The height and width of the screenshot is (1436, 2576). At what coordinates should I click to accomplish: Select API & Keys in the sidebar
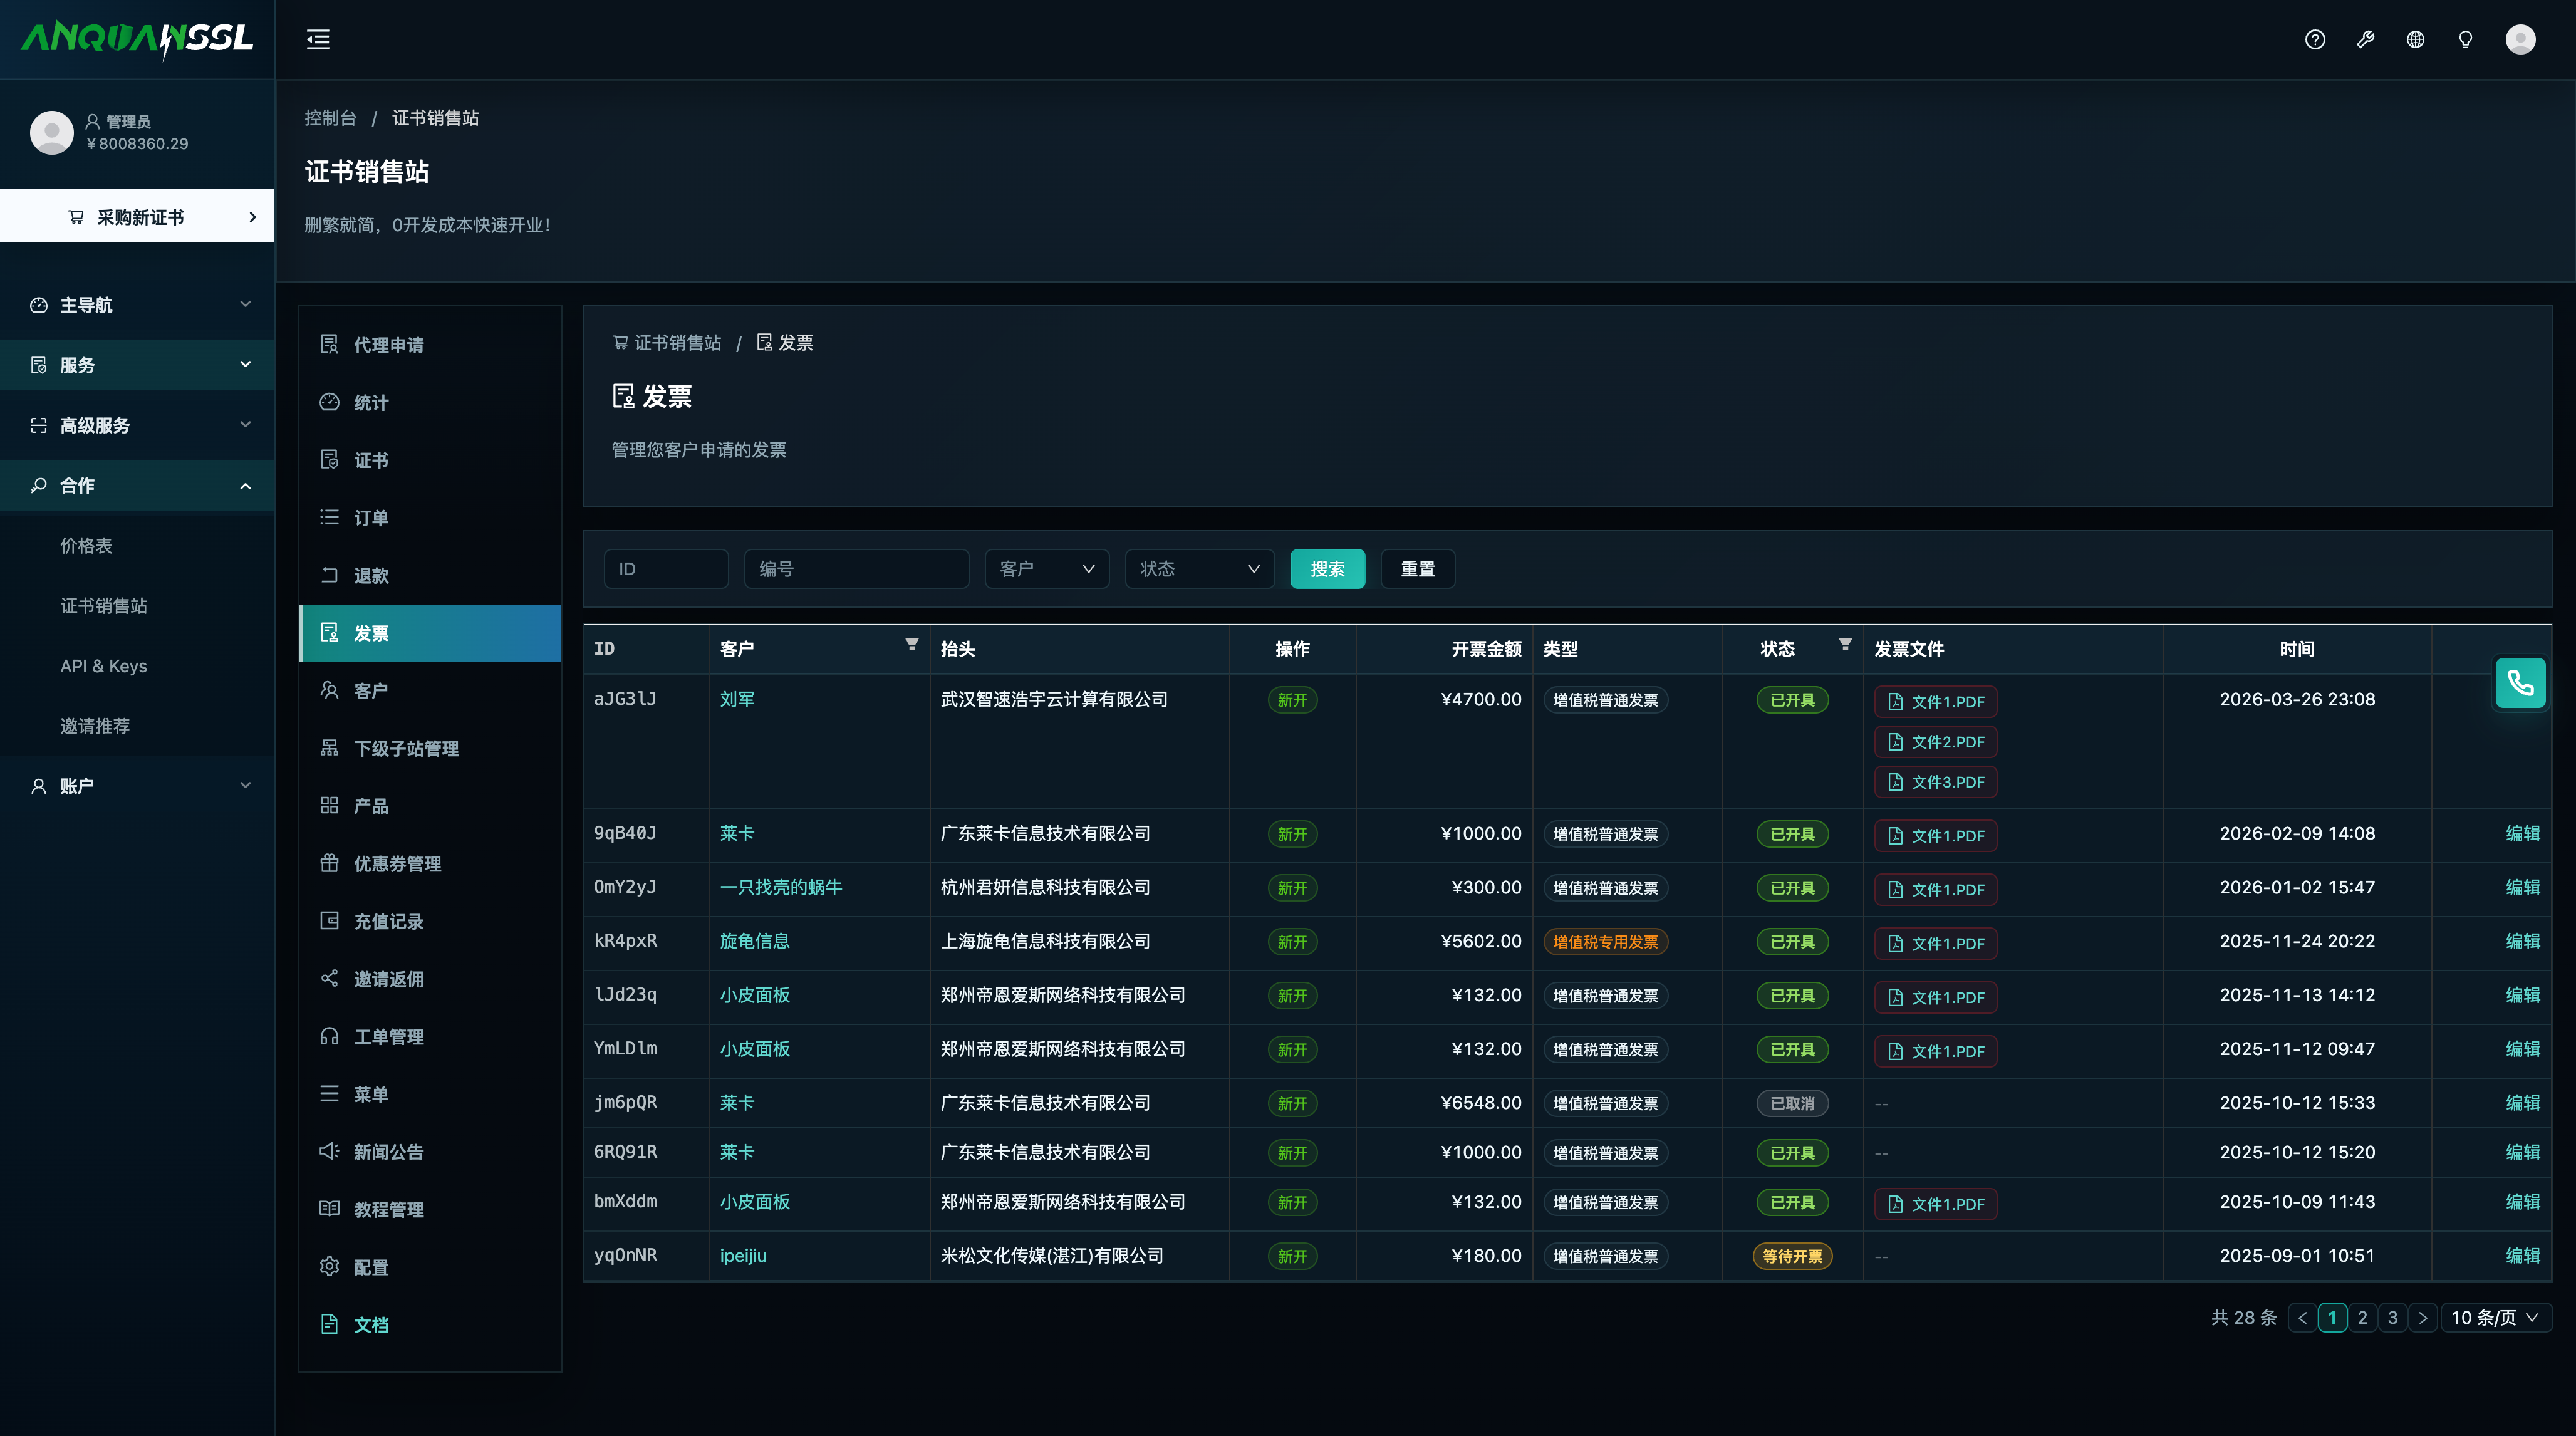(137, 666)
